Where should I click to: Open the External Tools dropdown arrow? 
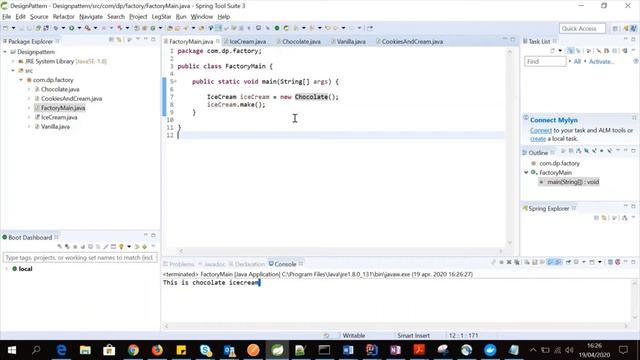click(x=96, y=28)
